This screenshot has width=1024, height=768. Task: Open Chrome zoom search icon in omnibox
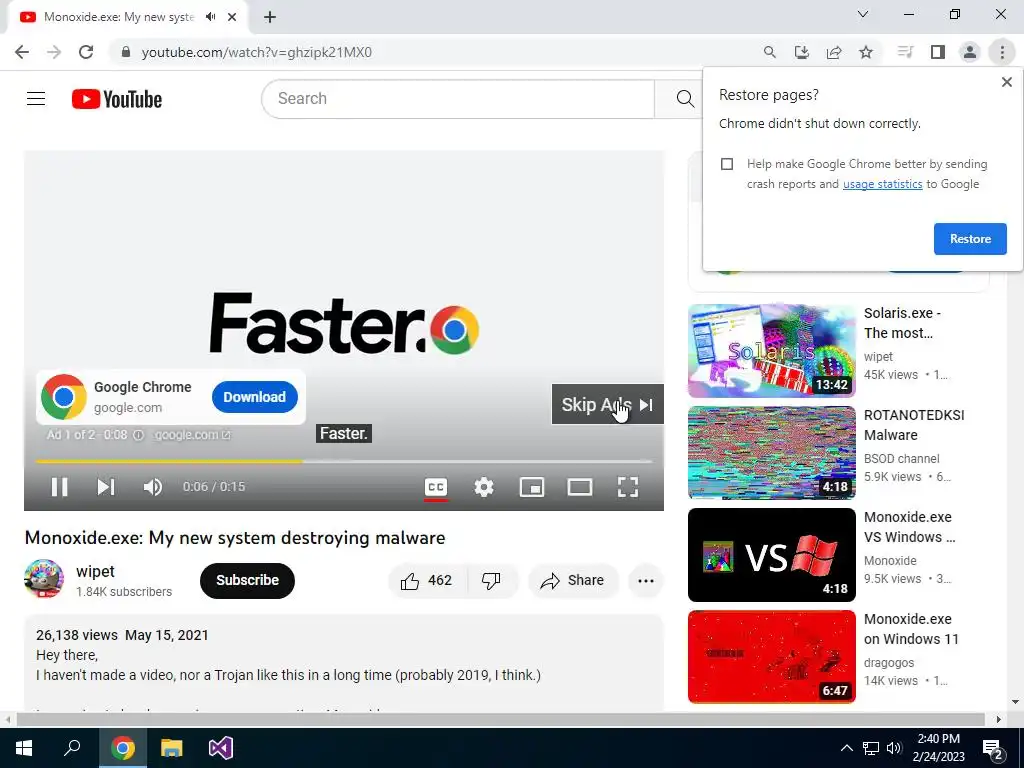click(770, 52)
